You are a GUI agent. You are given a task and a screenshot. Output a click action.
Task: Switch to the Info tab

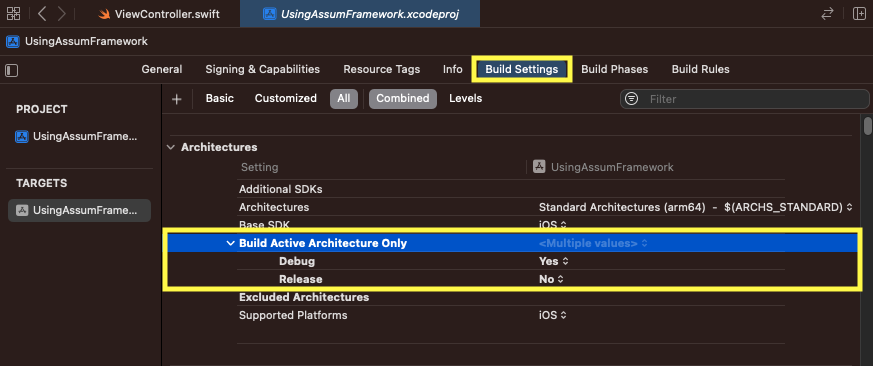(453, 70)
